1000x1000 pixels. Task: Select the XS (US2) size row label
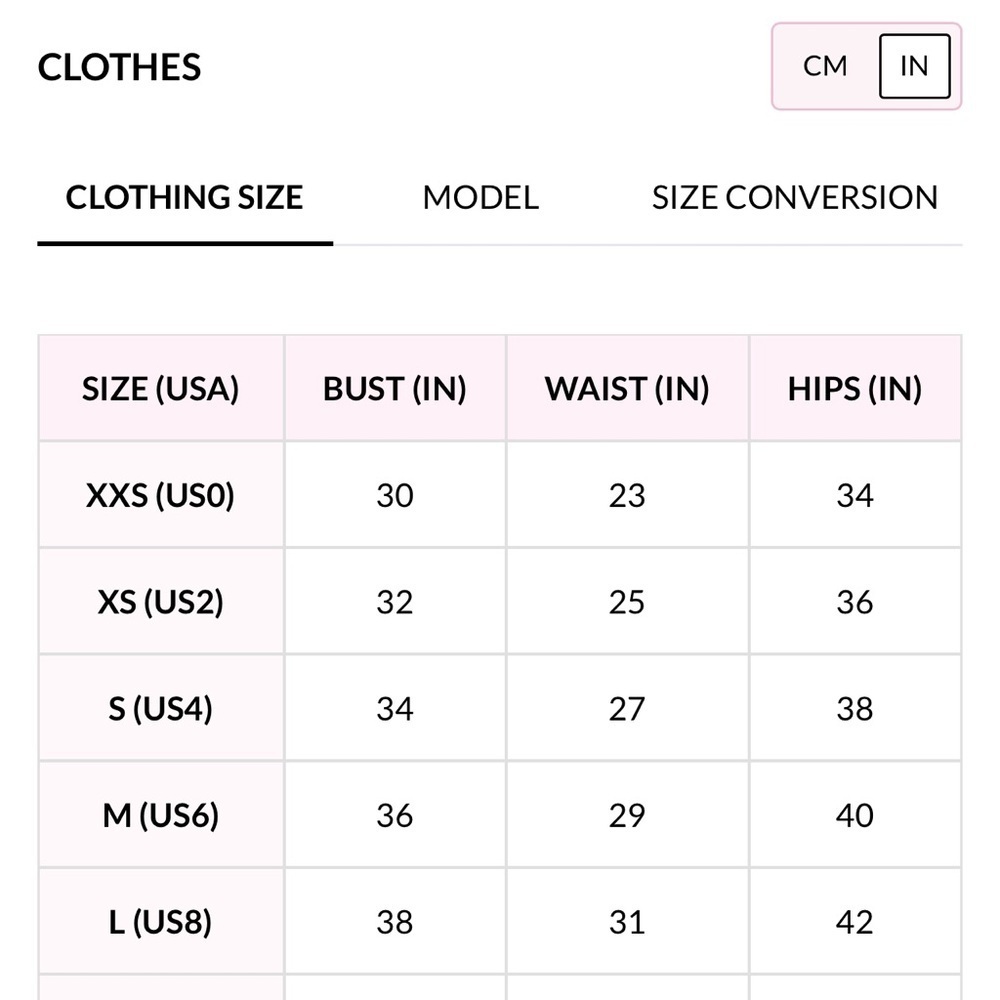coord(161,602)
